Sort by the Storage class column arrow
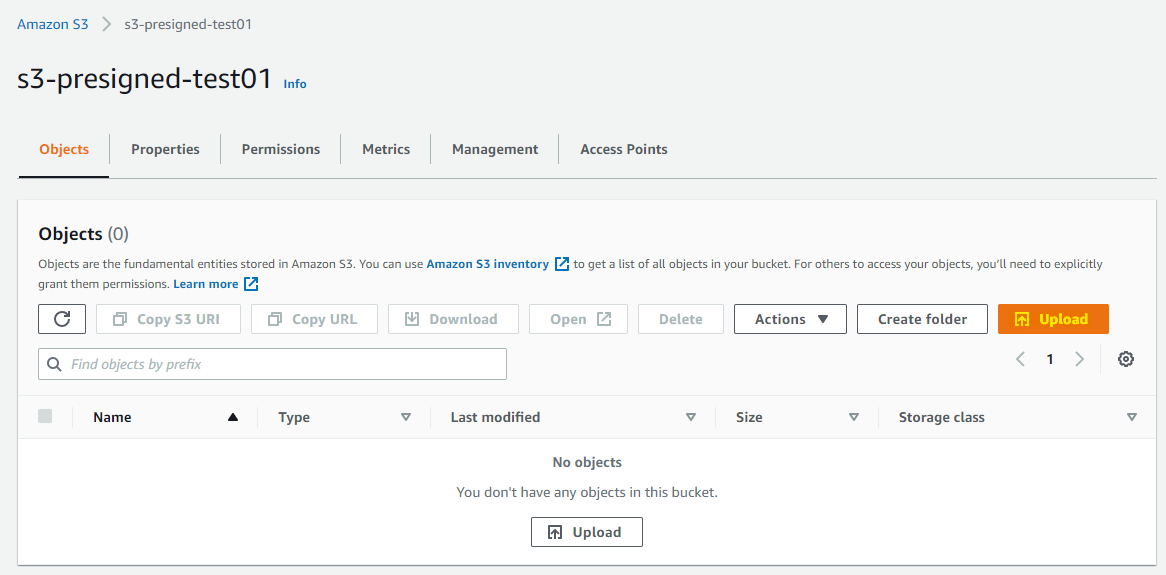 [1132, 417]
